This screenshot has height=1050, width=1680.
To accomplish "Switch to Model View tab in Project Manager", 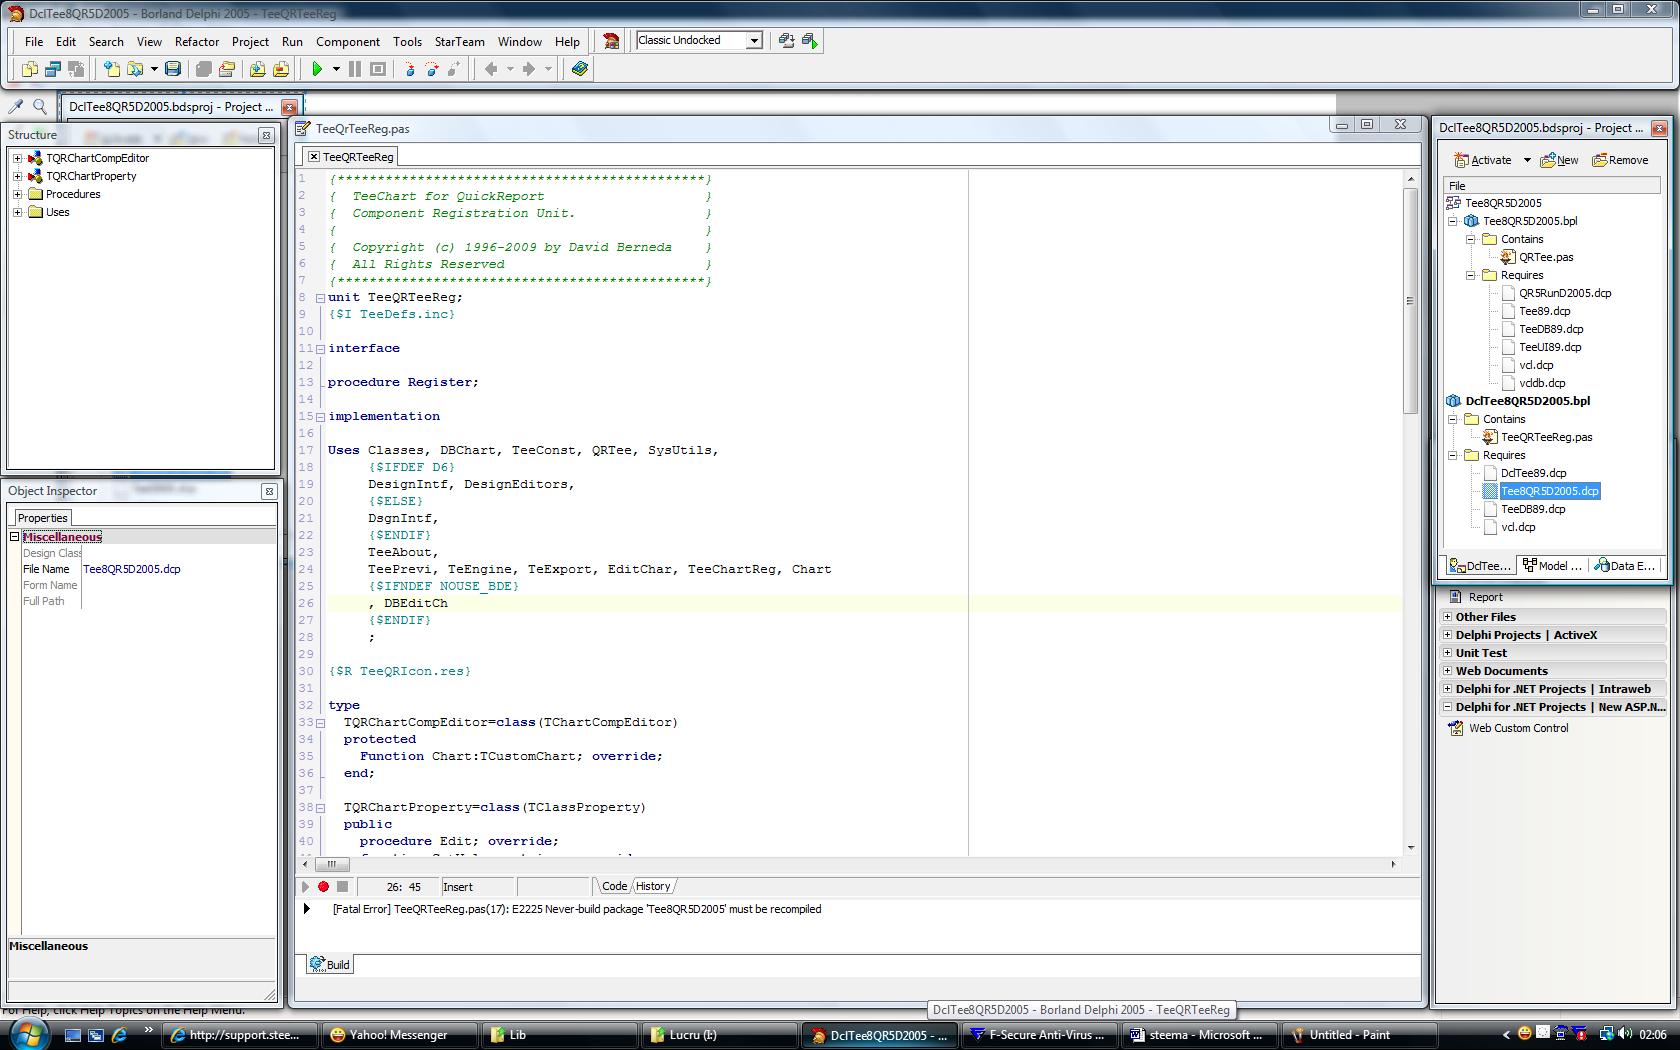I will click(x=1551, y=565).
